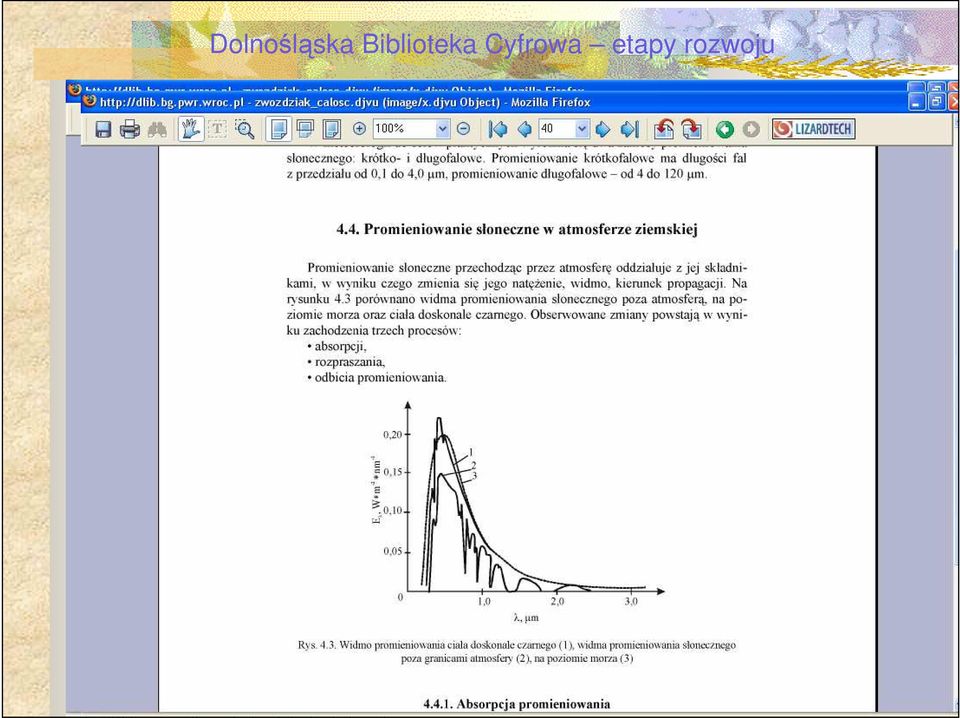Go to the next page
The height and width of the screenshot is (718, 960).
(x=604, y=129)
